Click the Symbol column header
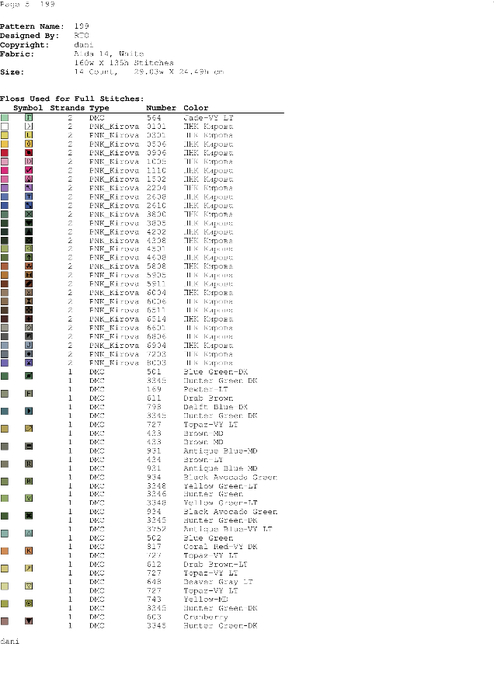Image resolution: width=494 pixels, height=699 pixels. click(28, 108)
